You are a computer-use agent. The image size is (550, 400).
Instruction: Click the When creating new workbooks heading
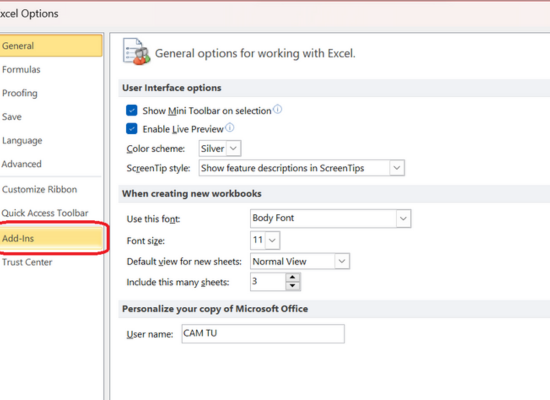tap(192, 194)
